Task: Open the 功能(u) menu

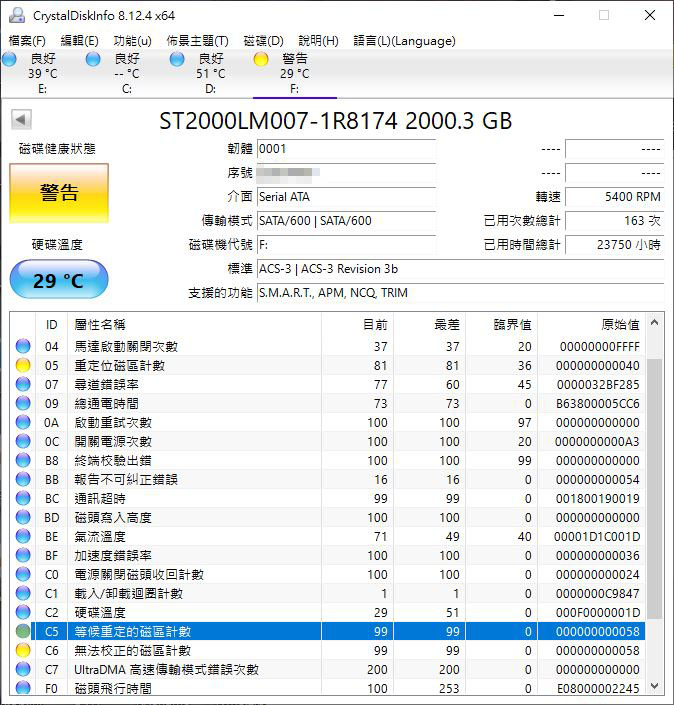Action: [132, 41]
